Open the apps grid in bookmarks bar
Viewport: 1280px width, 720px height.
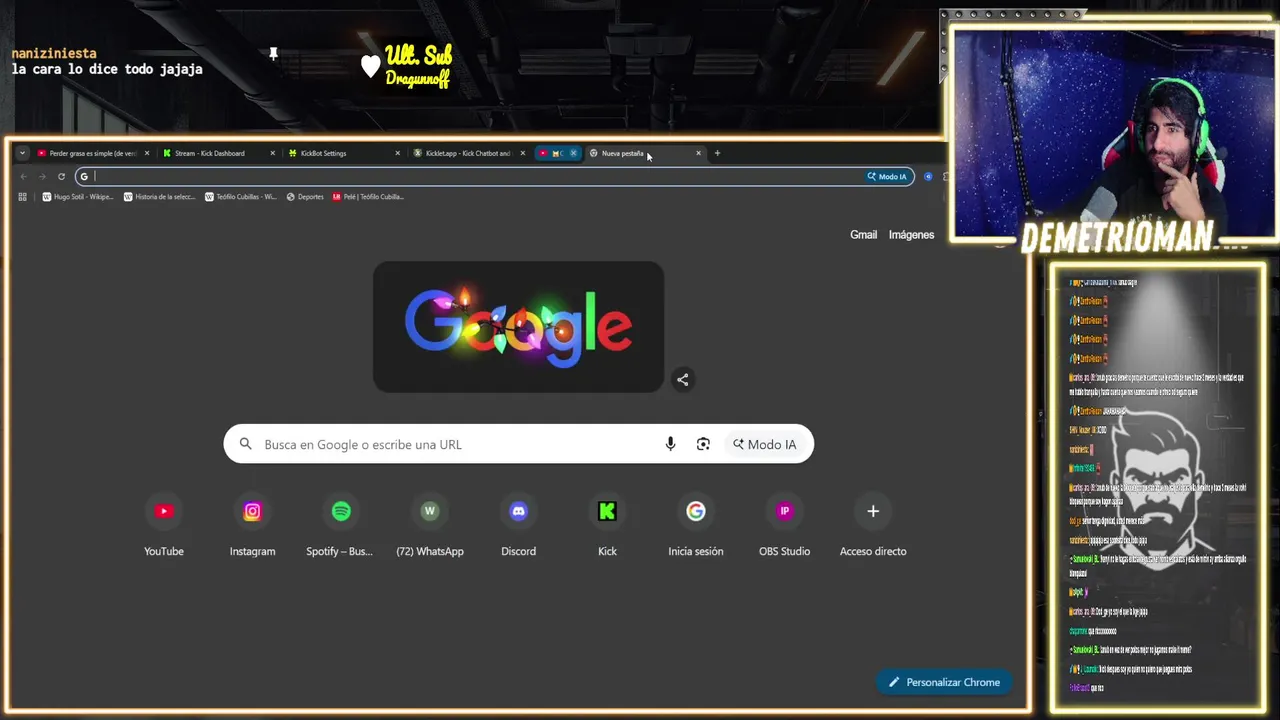pos(22,197)
